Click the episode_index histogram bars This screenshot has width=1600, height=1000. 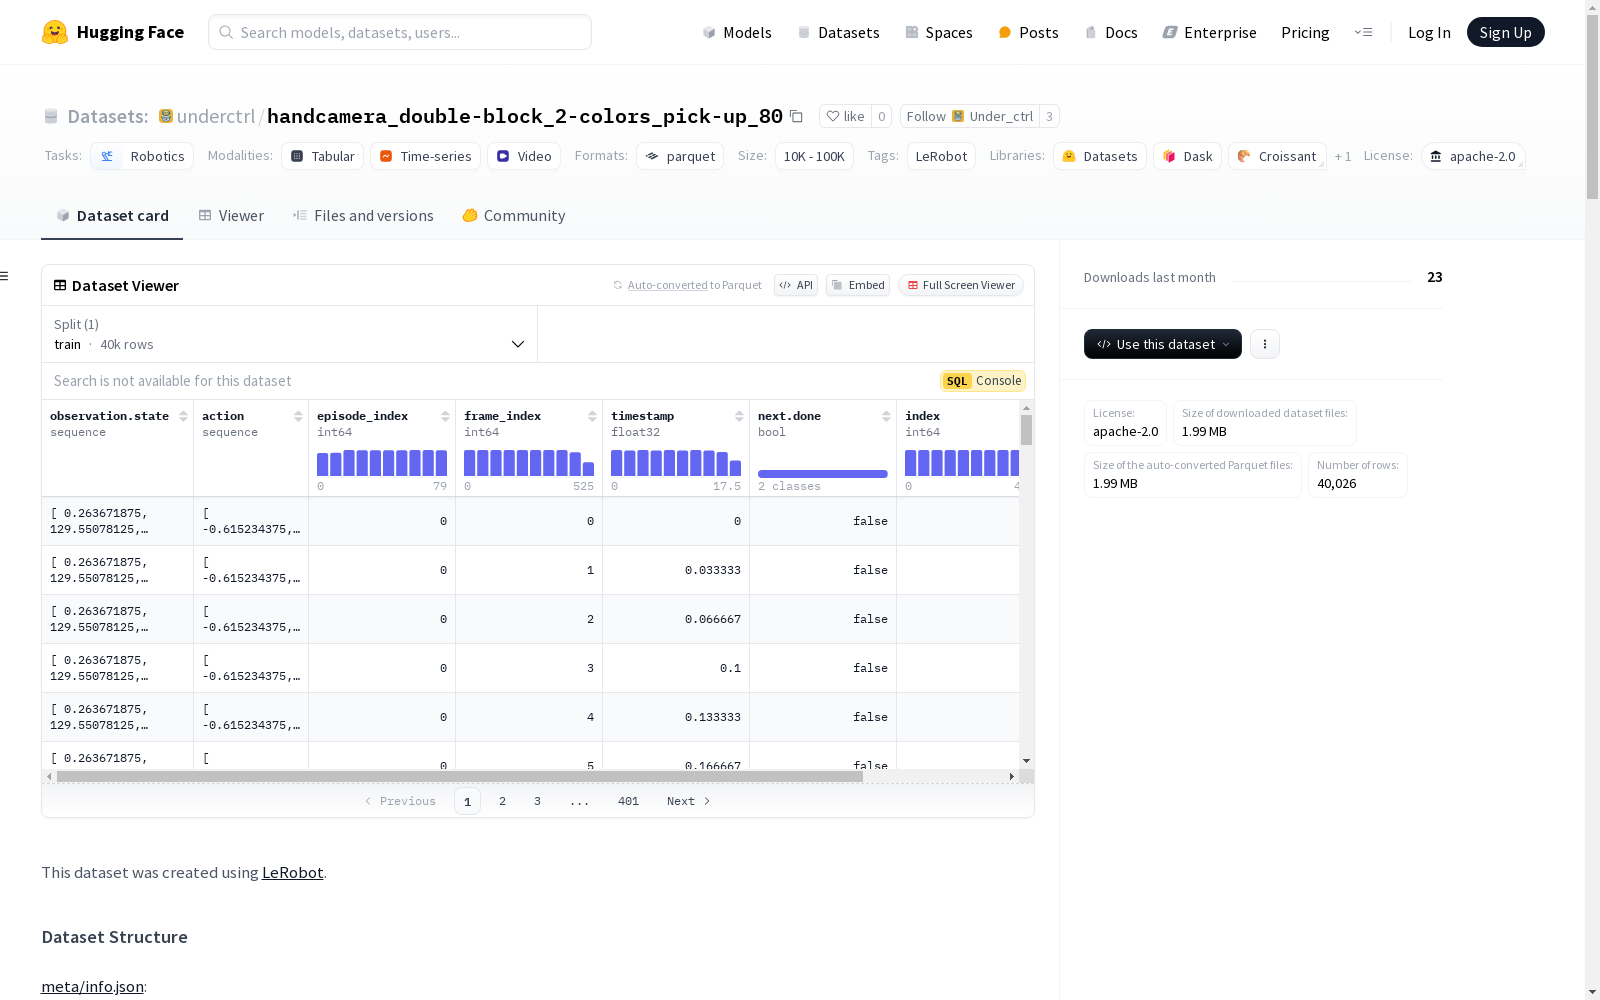click(382, 463)
